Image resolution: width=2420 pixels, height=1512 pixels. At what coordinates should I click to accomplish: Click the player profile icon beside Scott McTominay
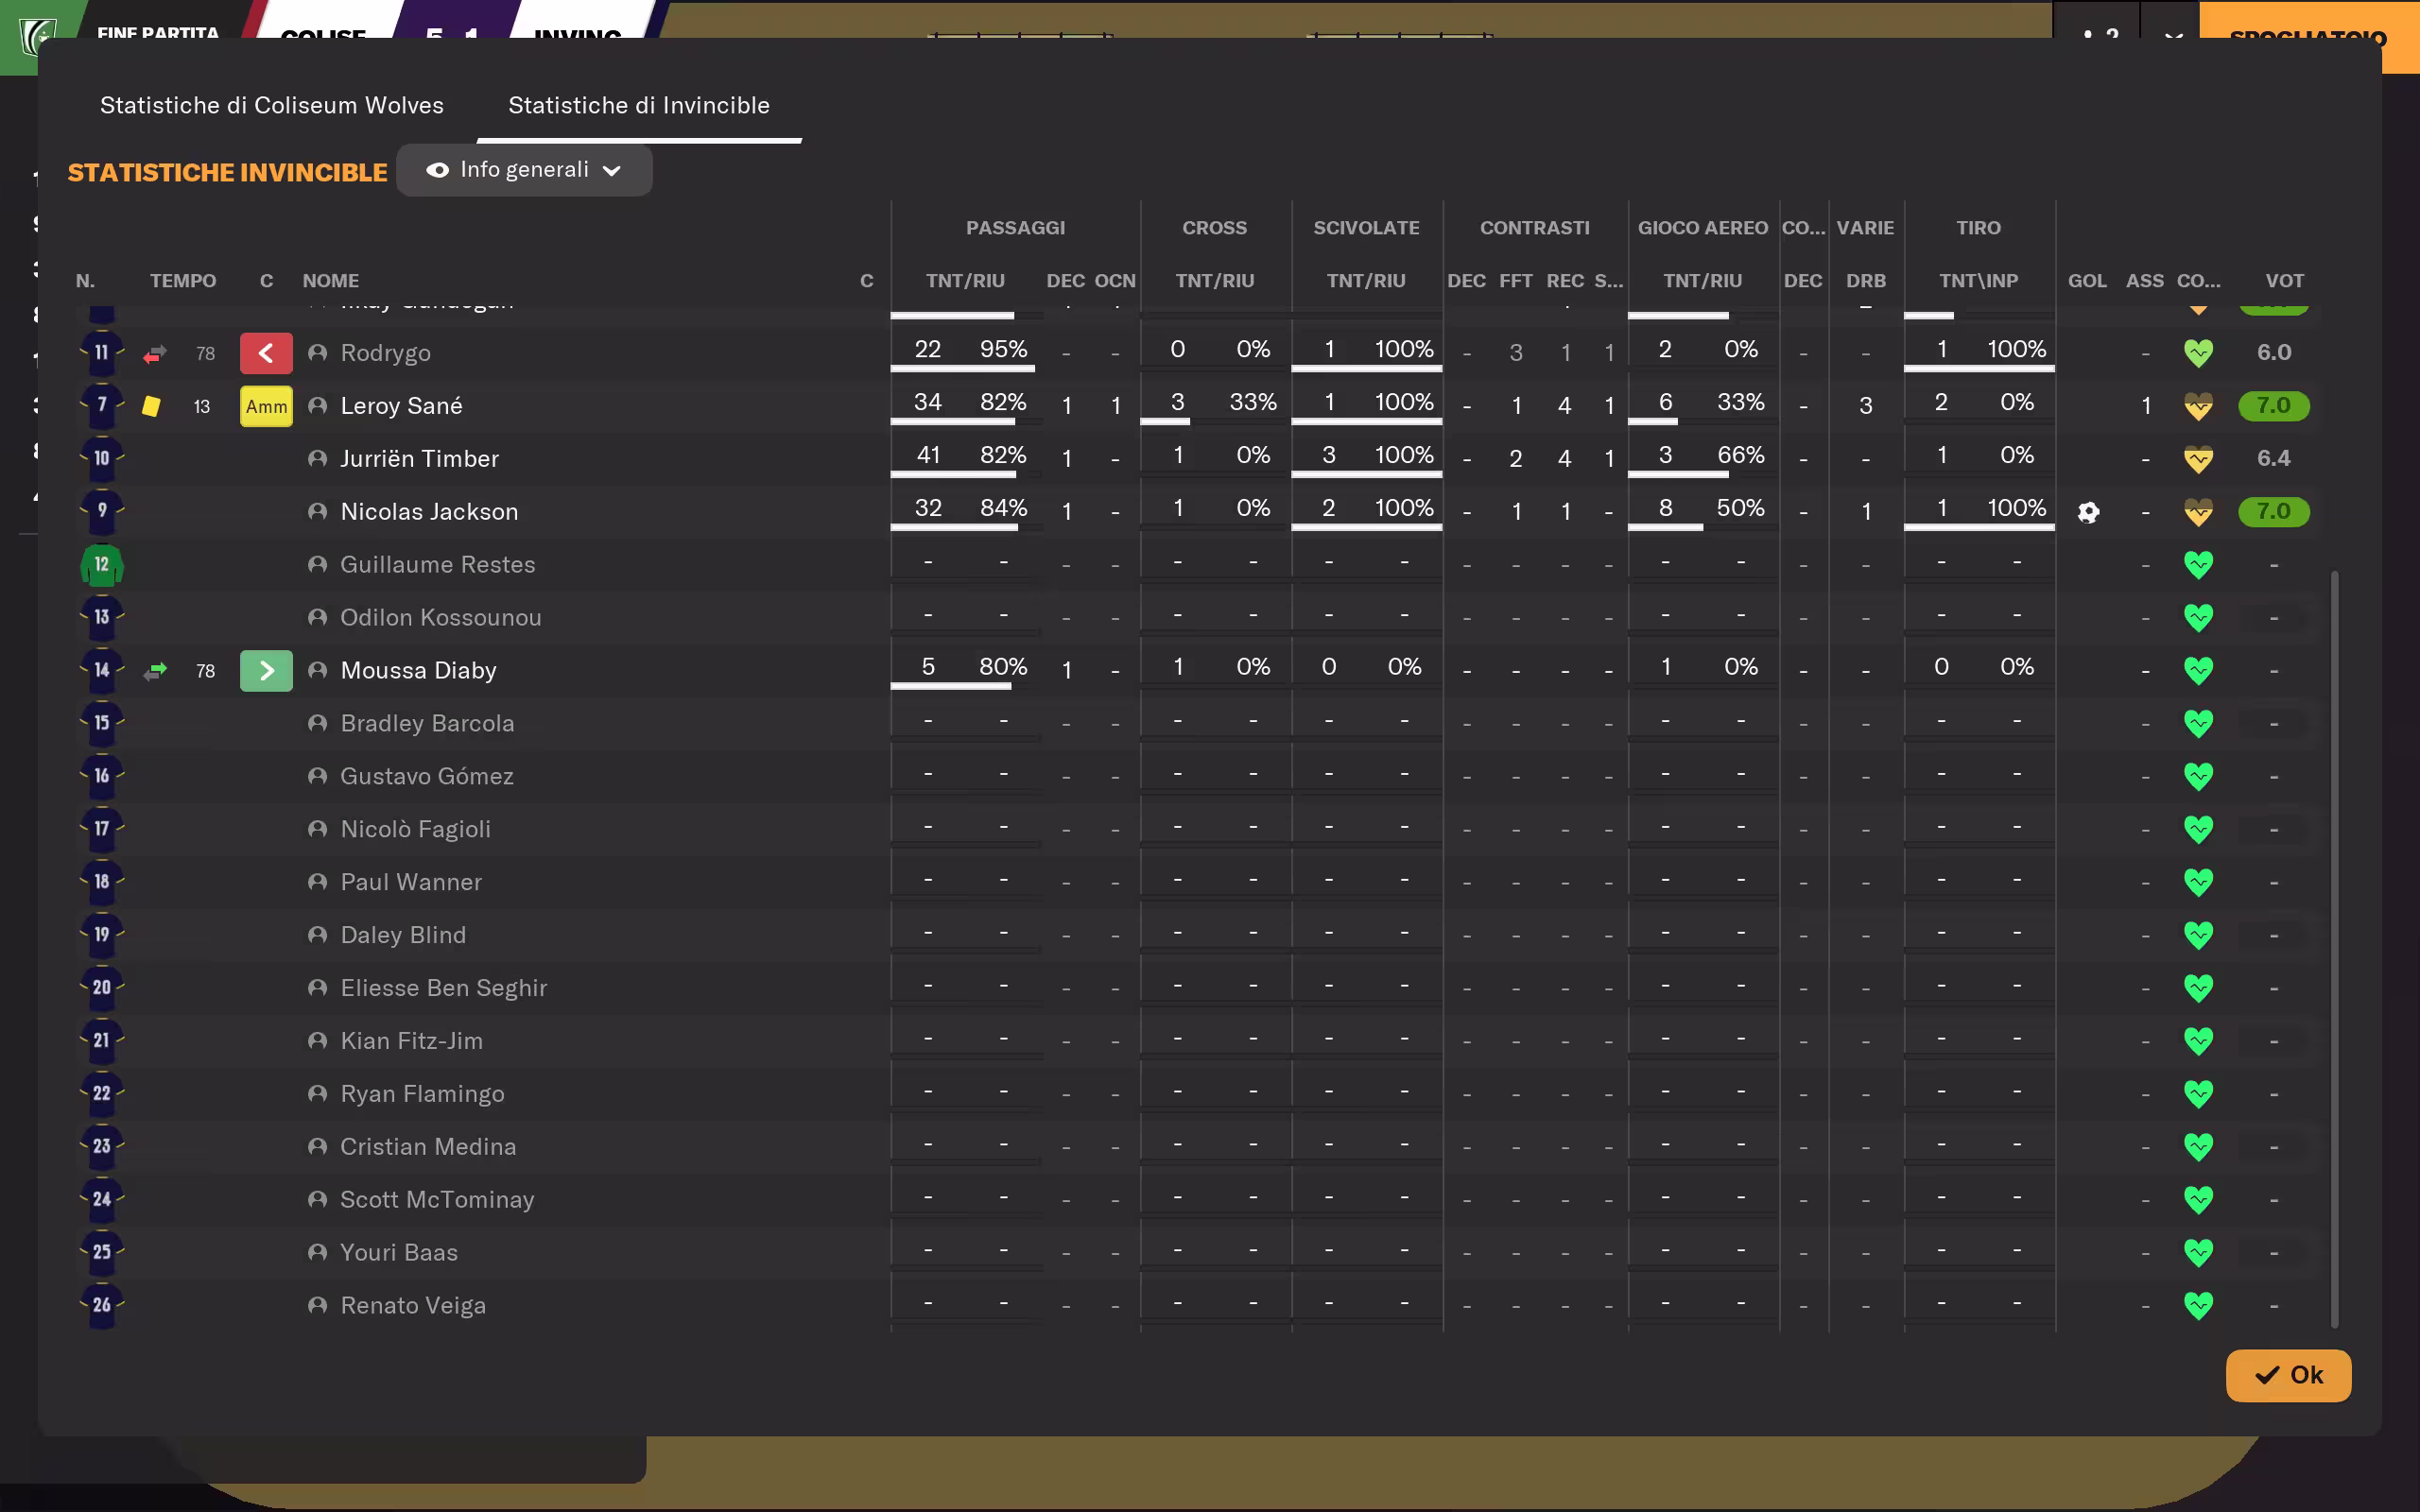(318, 1200)
